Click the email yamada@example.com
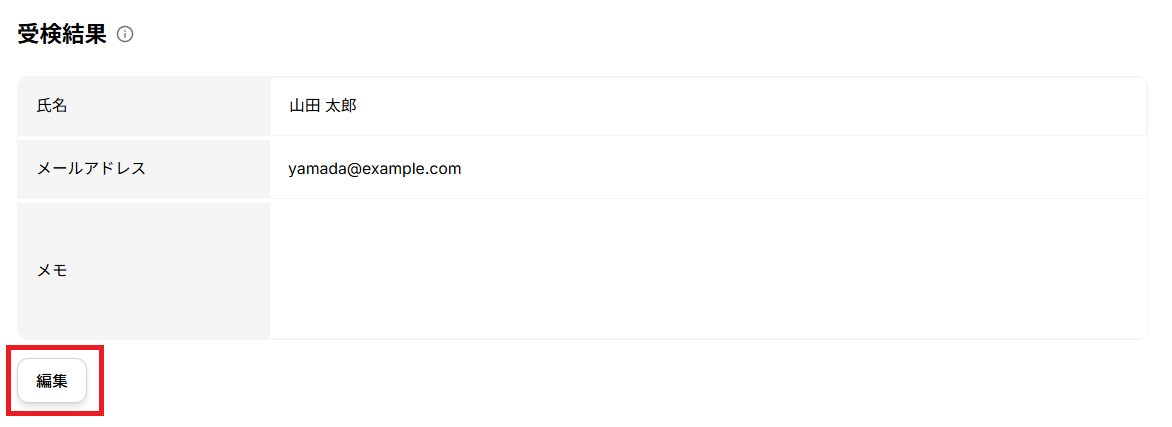 [x=374, y=168]
